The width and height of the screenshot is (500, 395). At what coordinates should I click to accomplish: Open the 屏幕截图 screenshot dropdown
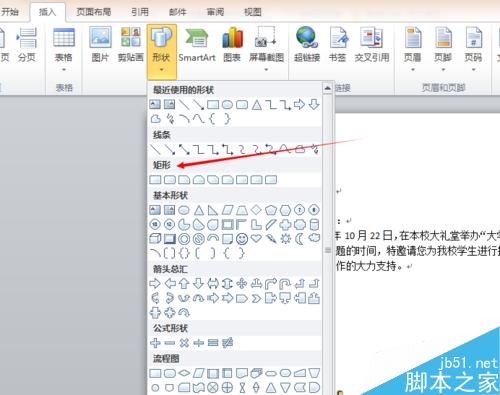(266, 49)
